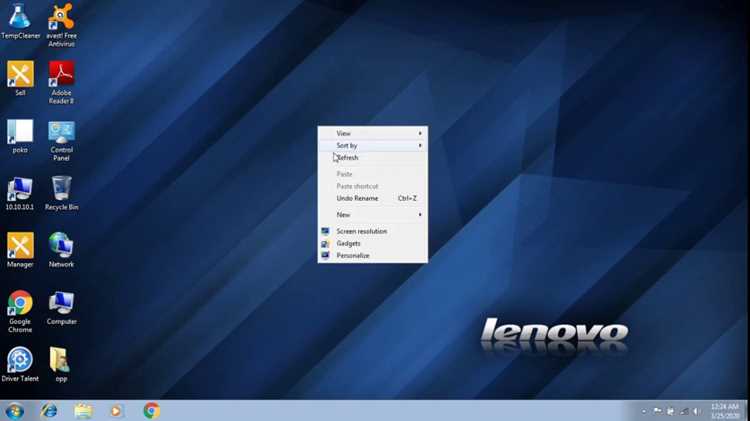Select the 10.10.10.1 network shortcut

point(20,193)
